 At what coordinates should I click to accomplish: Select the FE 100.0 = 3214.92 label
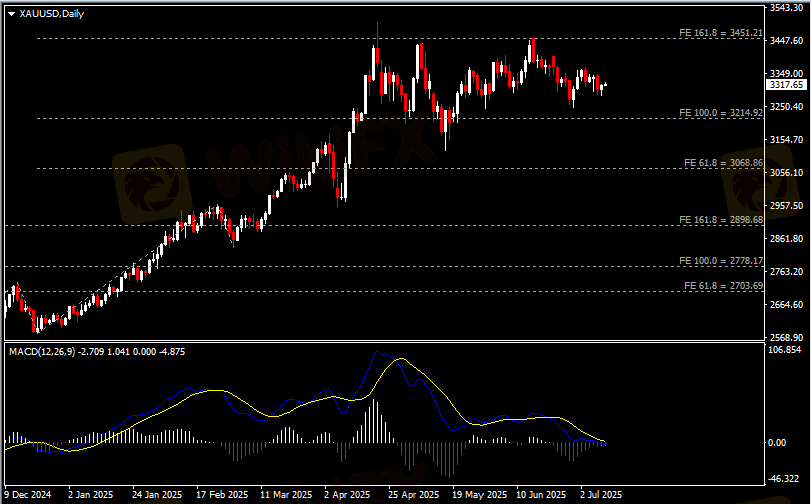tap(721, 113)
